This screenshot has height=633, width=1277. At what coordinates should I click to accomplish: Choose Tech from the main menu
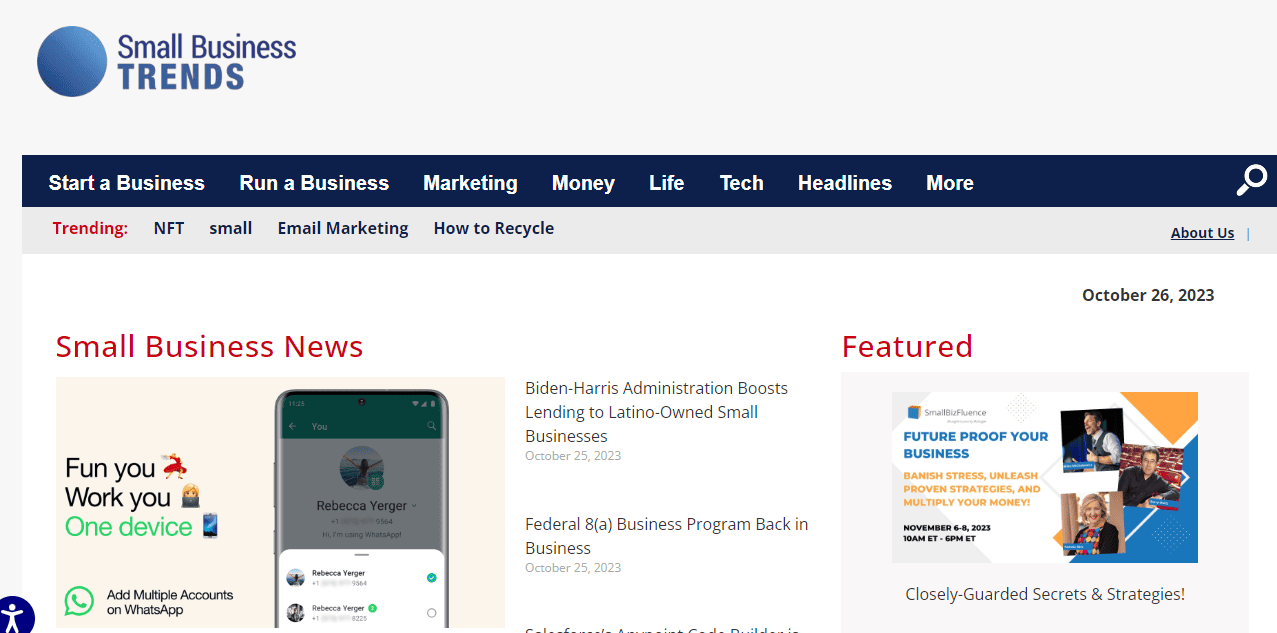(741, 183)
